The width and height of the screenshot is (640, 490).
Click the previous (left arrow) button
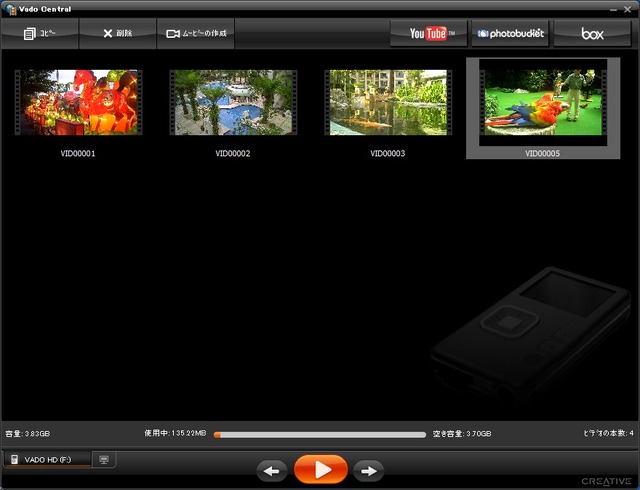tap(271, 470)
